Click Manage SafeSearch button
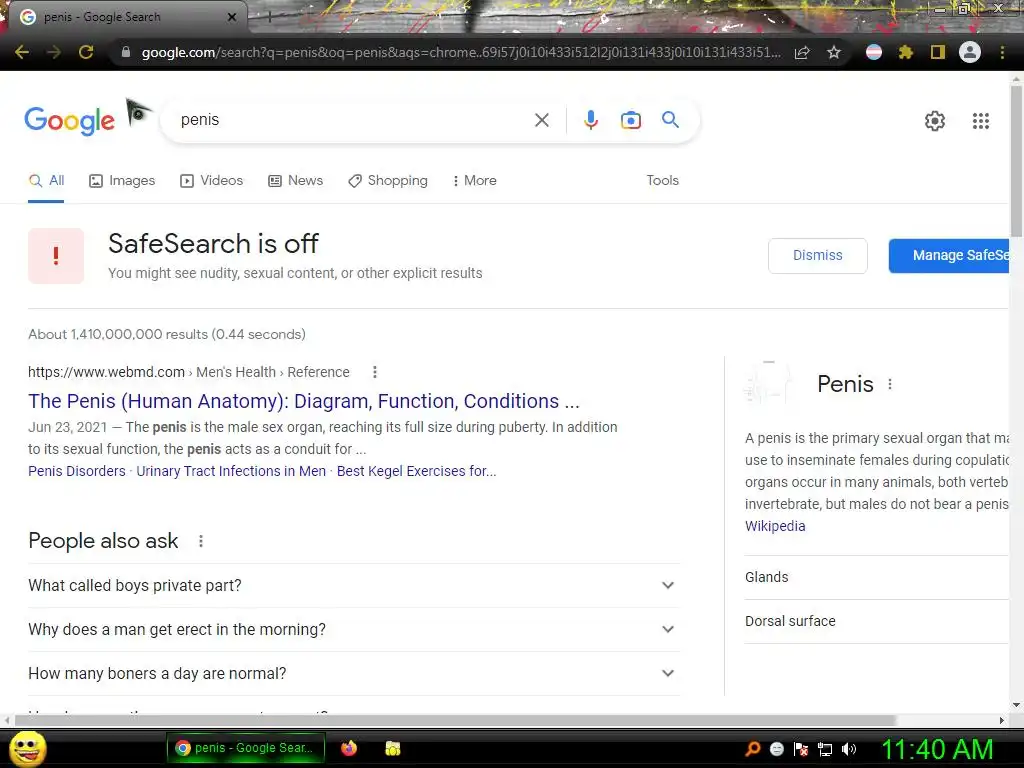Image resolution: width=1024 pixels, height=768 pixels. point(949,255)
